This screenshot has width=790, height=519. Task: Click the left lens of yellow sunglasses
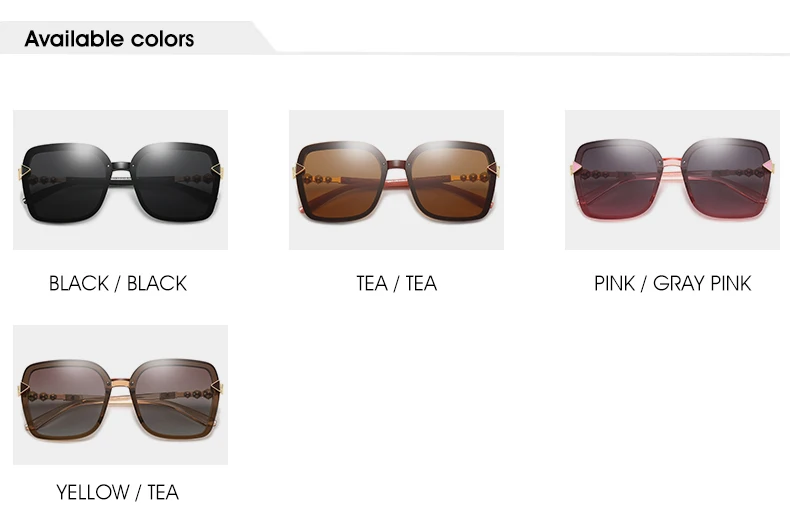coord(65,400)
